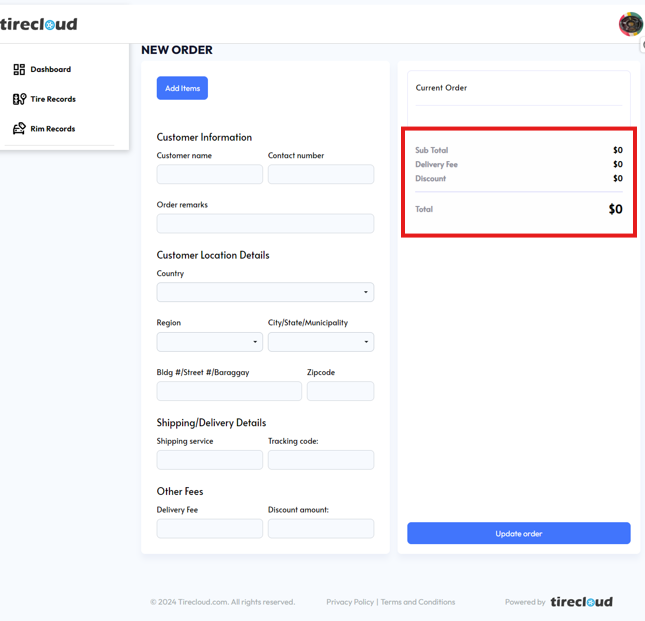Click the Contact number field
Image resolution: width=645 pixels, height=621 pixels.
coord(321,174)
